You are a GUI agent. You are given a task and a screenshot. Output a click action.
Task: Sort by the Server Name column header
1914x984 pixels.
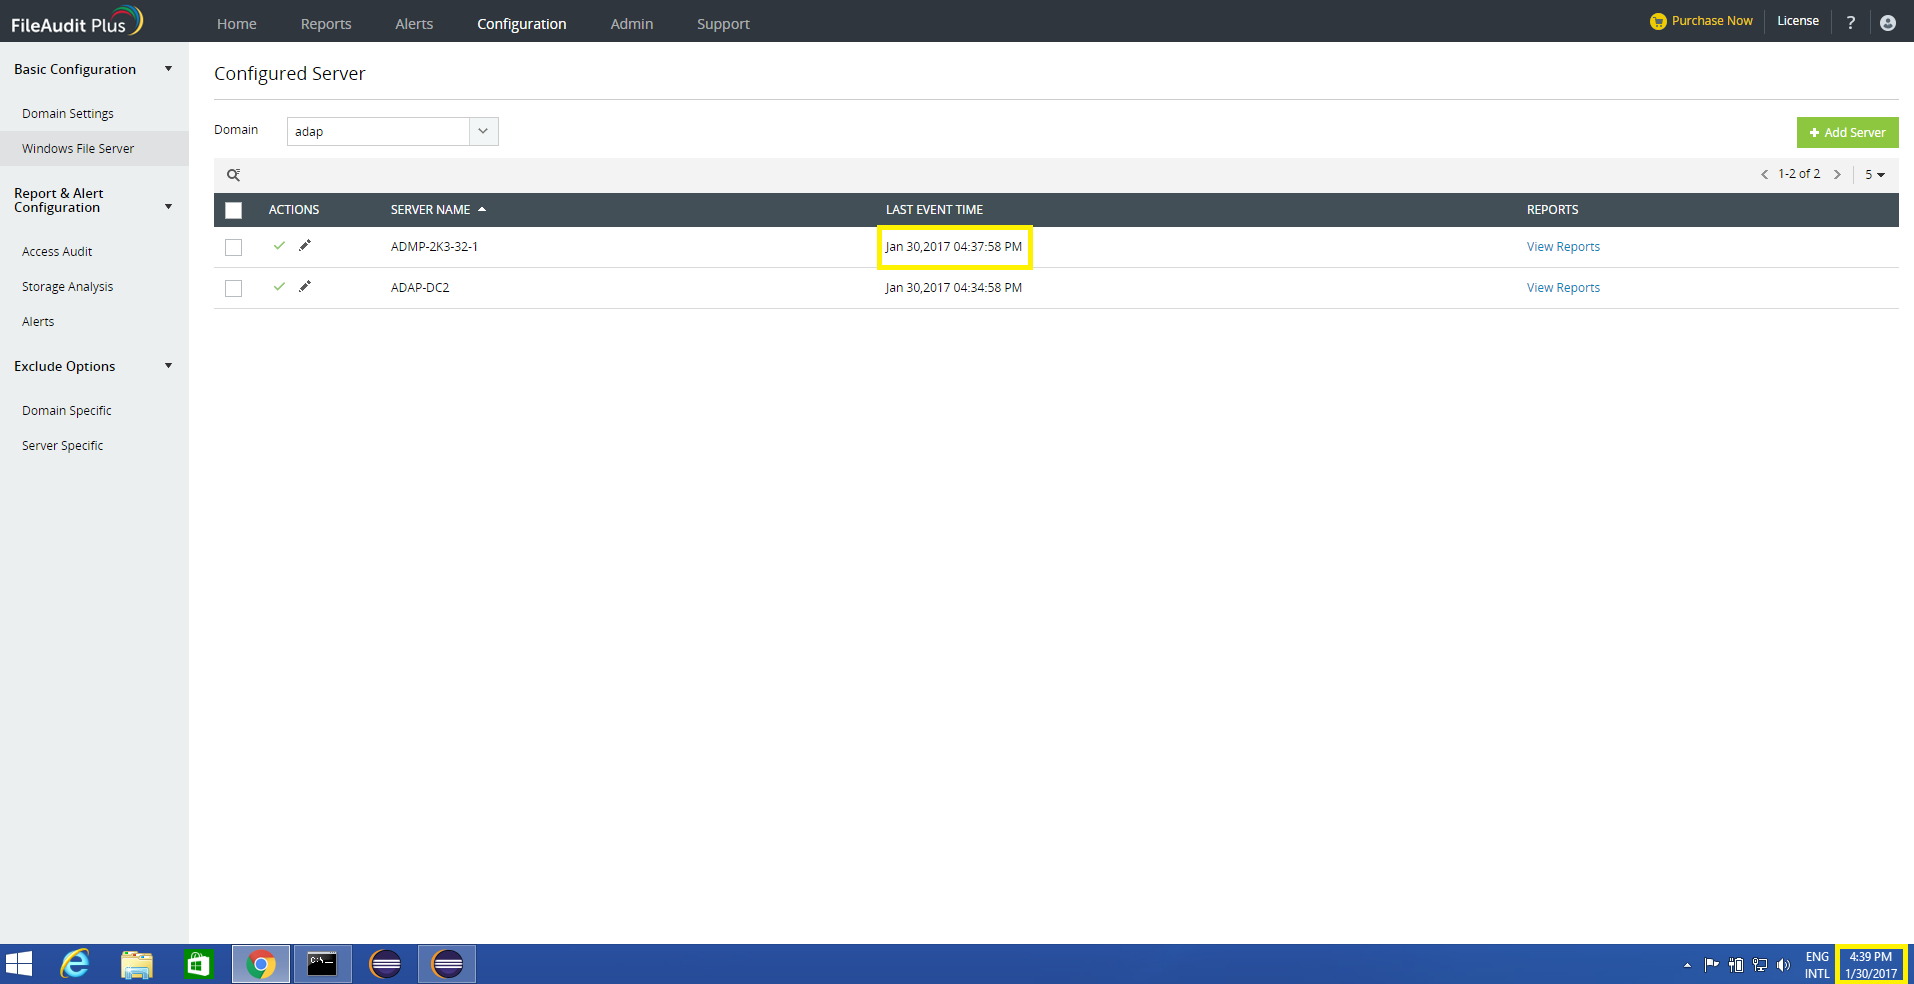438,210
